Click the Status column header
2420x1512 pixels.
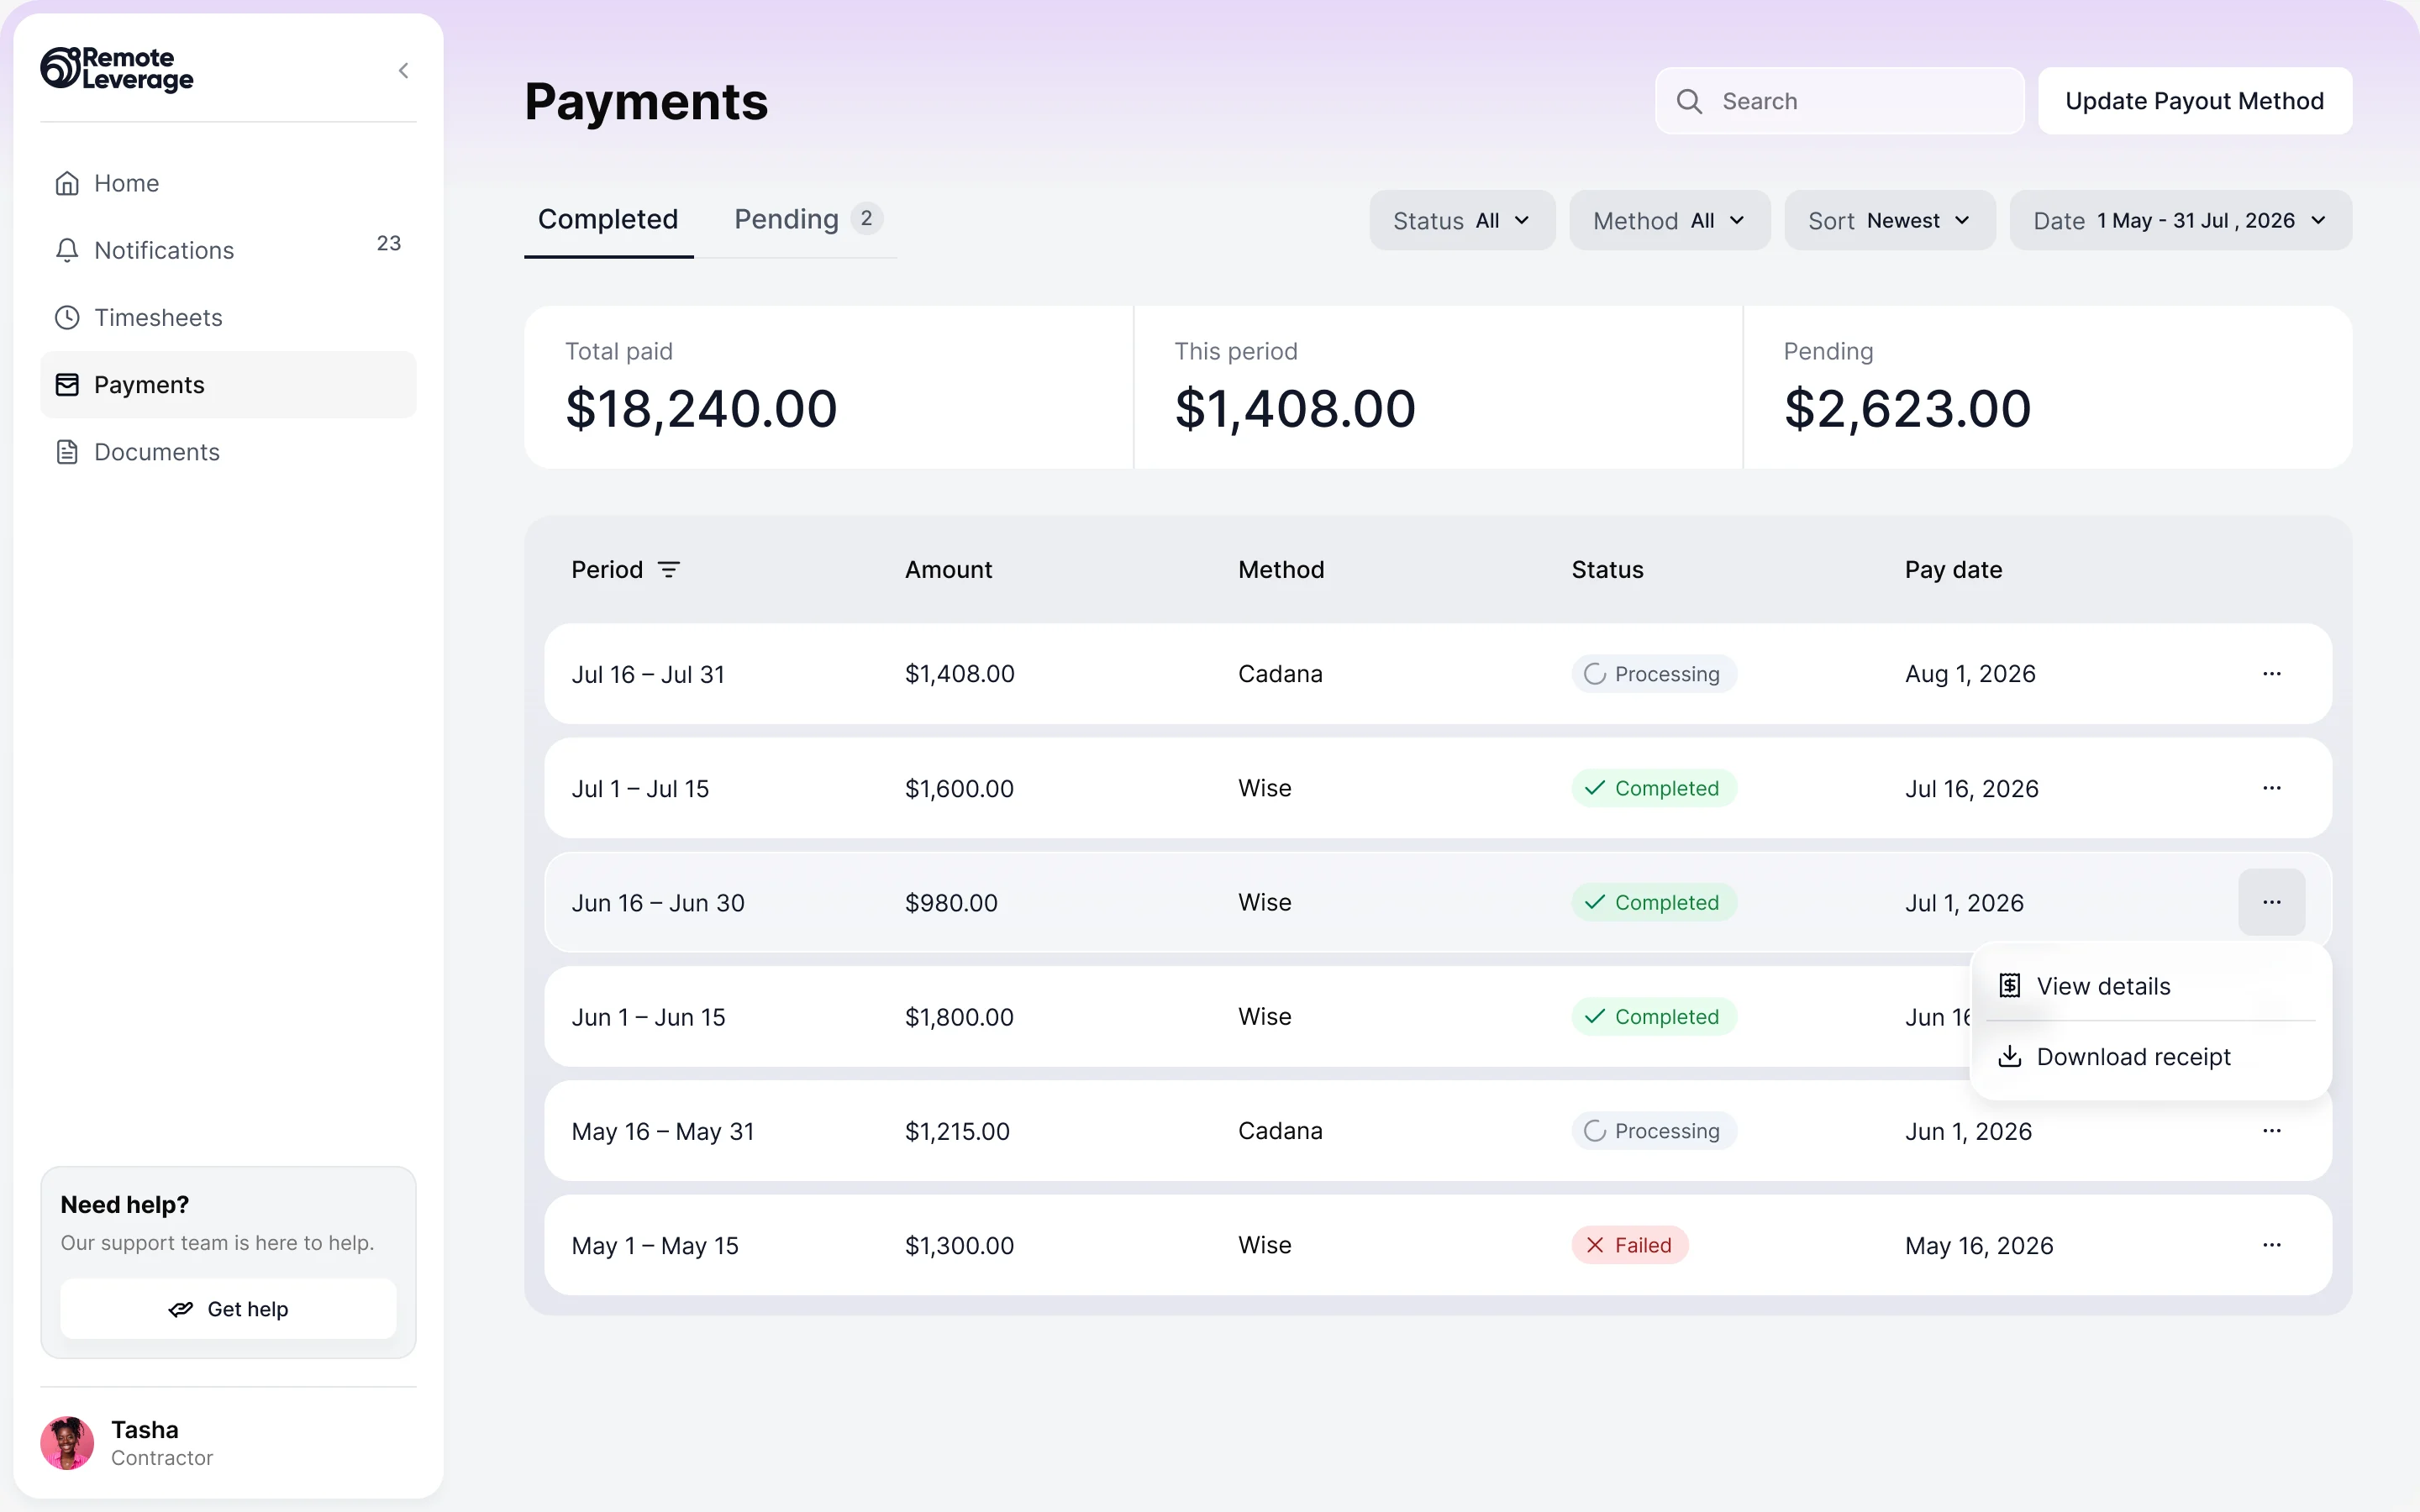coord(1607,570)
